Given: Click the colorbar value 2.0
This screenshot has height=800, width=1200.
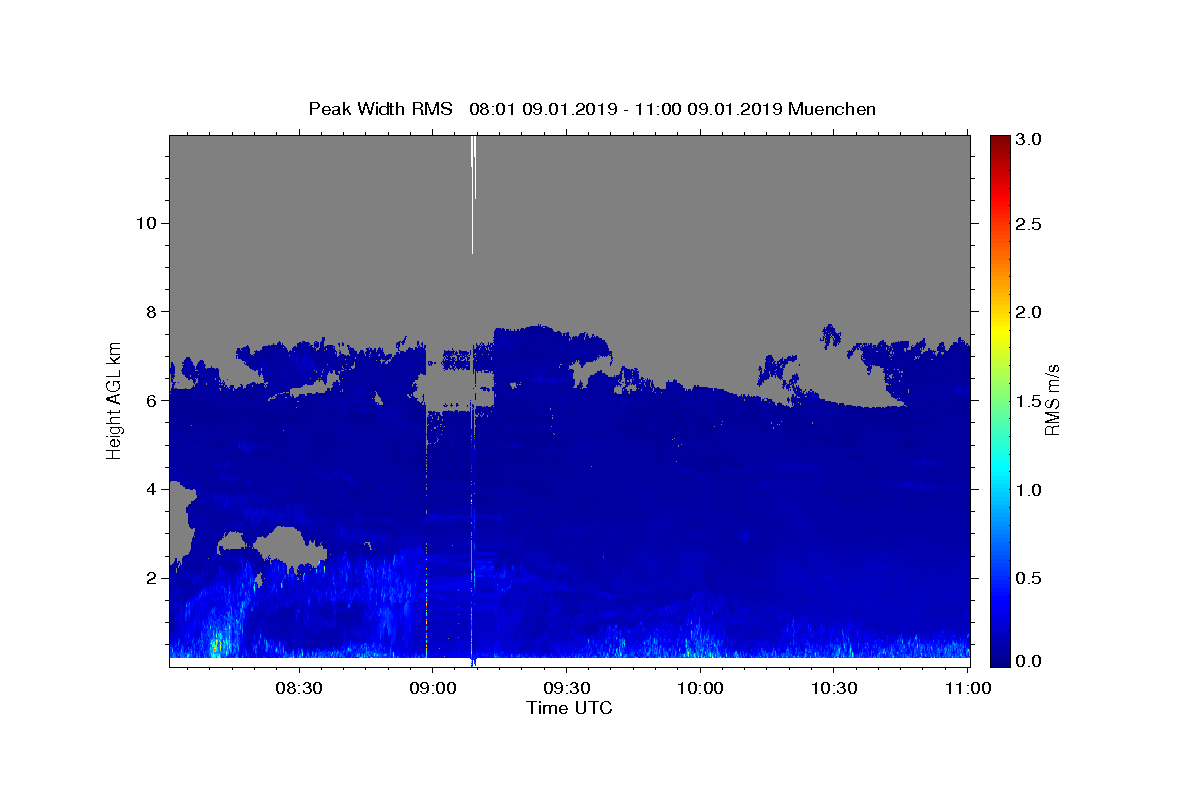Looking at the screenshot, I should coord(1029,312).
